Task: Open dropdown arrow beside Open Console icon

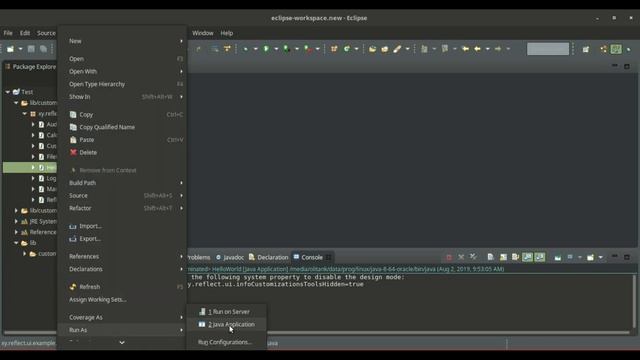Action: (600, 257)
